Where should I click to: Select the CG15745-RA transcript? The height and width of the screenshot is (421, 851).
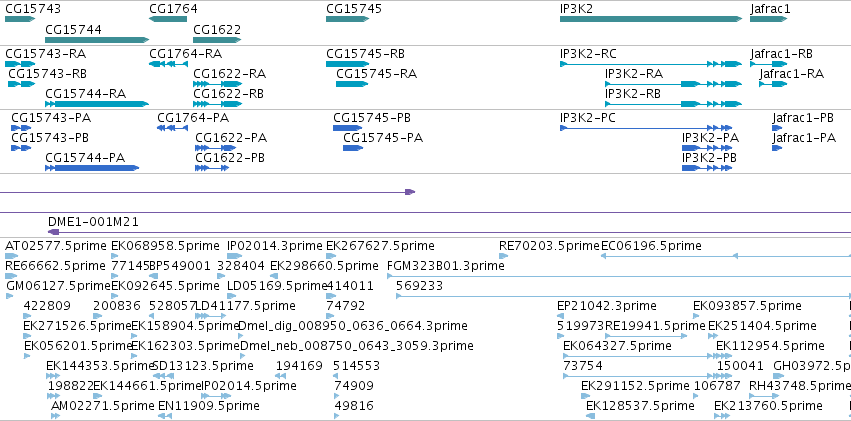pos(352,84)
